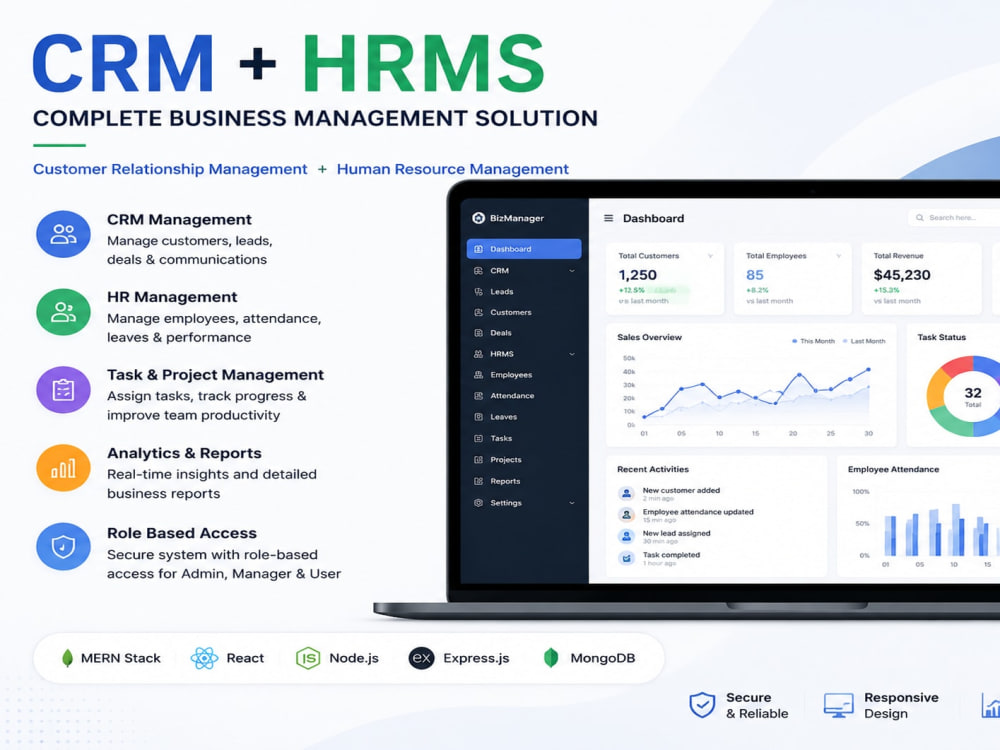This screenshot has width=1000, height=750.
Task: Click the Secure & Reliable shield icon
Action: (702, 705)
